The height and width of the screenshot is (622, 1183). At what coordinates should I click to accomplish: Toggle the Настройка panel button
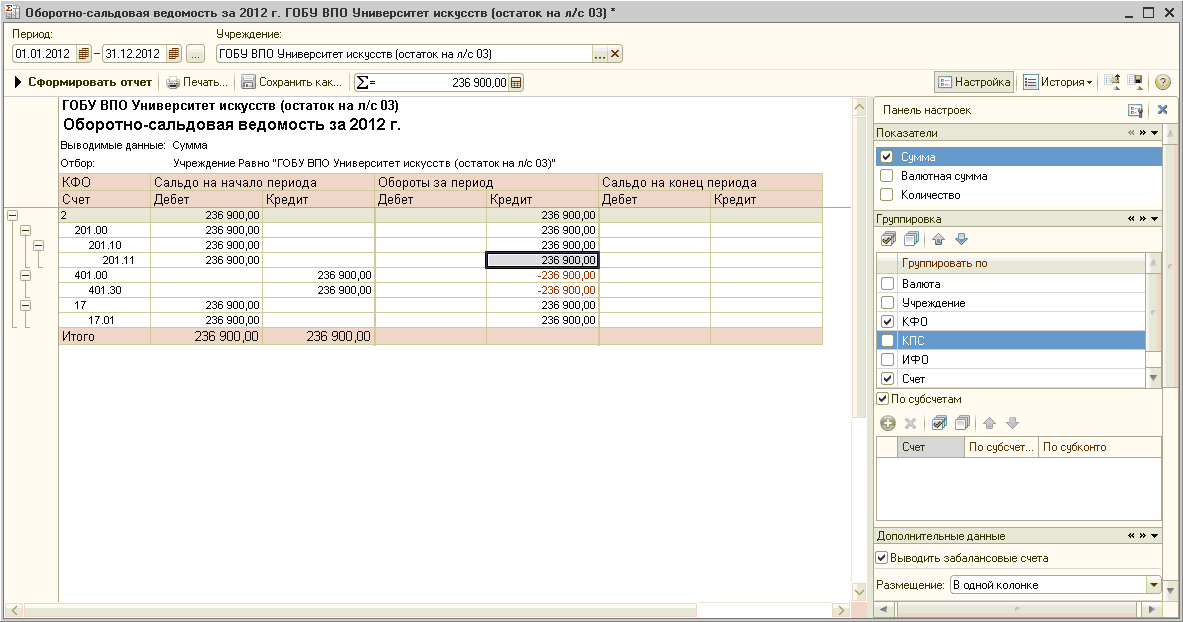coord(975,83)
